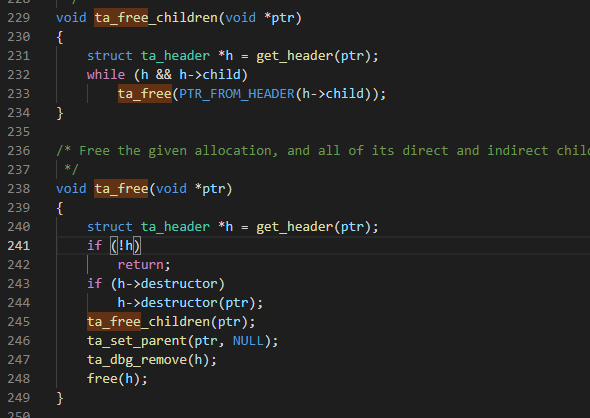Click line number 233 in the gutter
This screenshot has width=590, height=418.
pyautogui.click(x=18, y=94)
